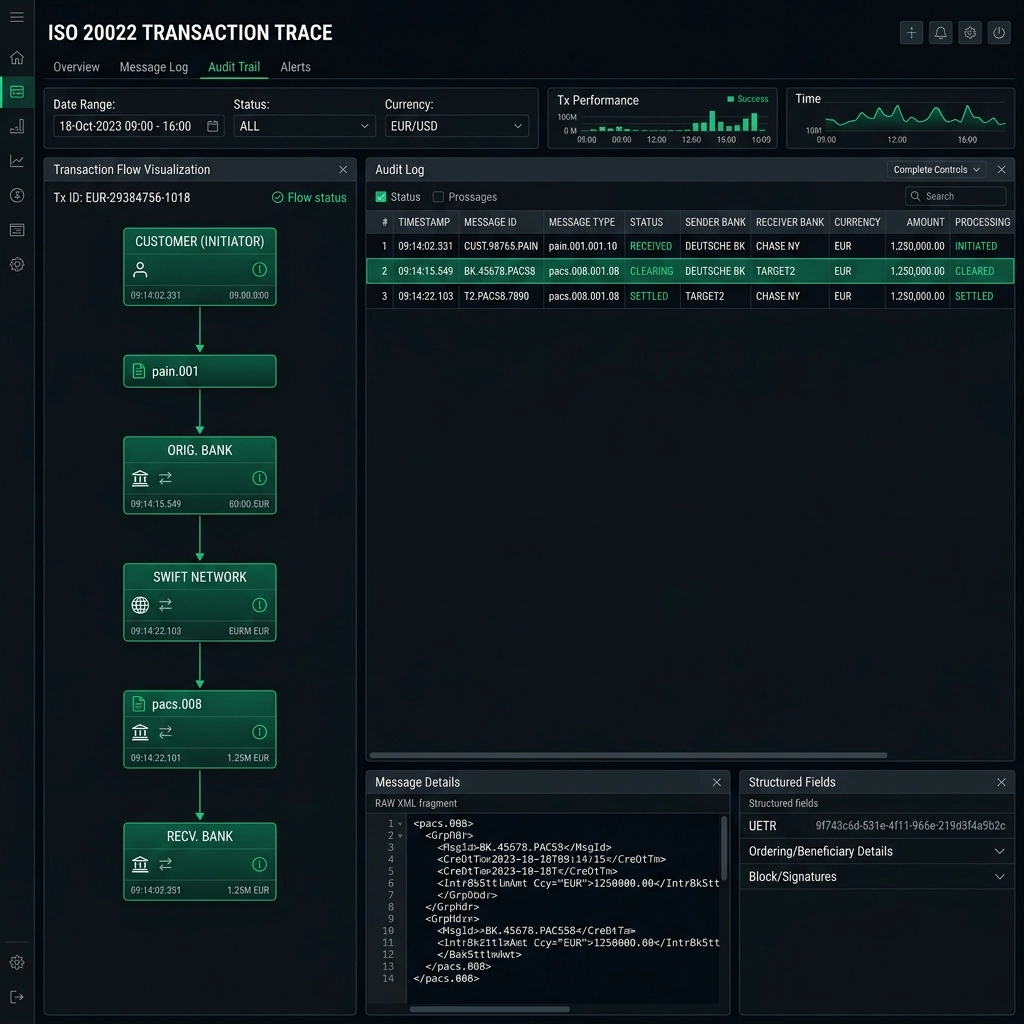Close the Structured Fields panel
Viewport: 1024px width, 1024px height.
1001,782
